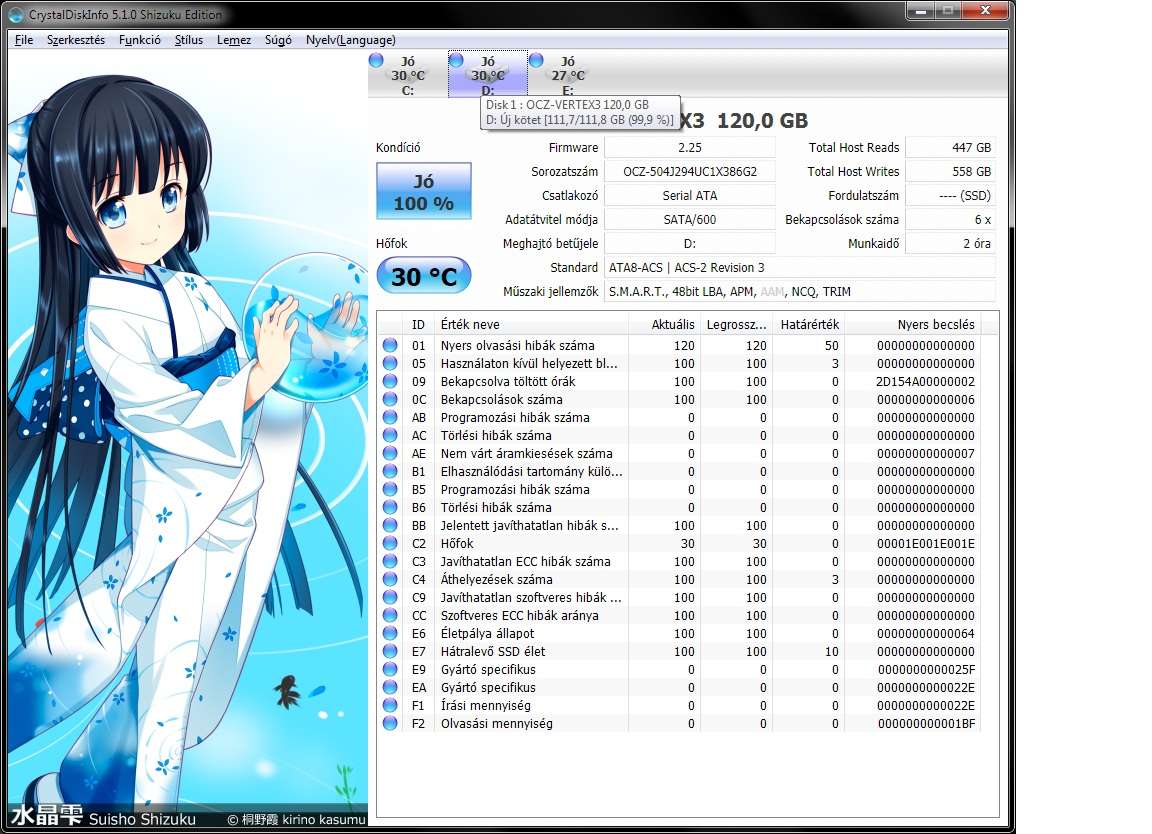The width and height of the screenshot is (1152, 834).
Task: Click the SATA/600 transfer mode field
Action: tap(690, 220)
